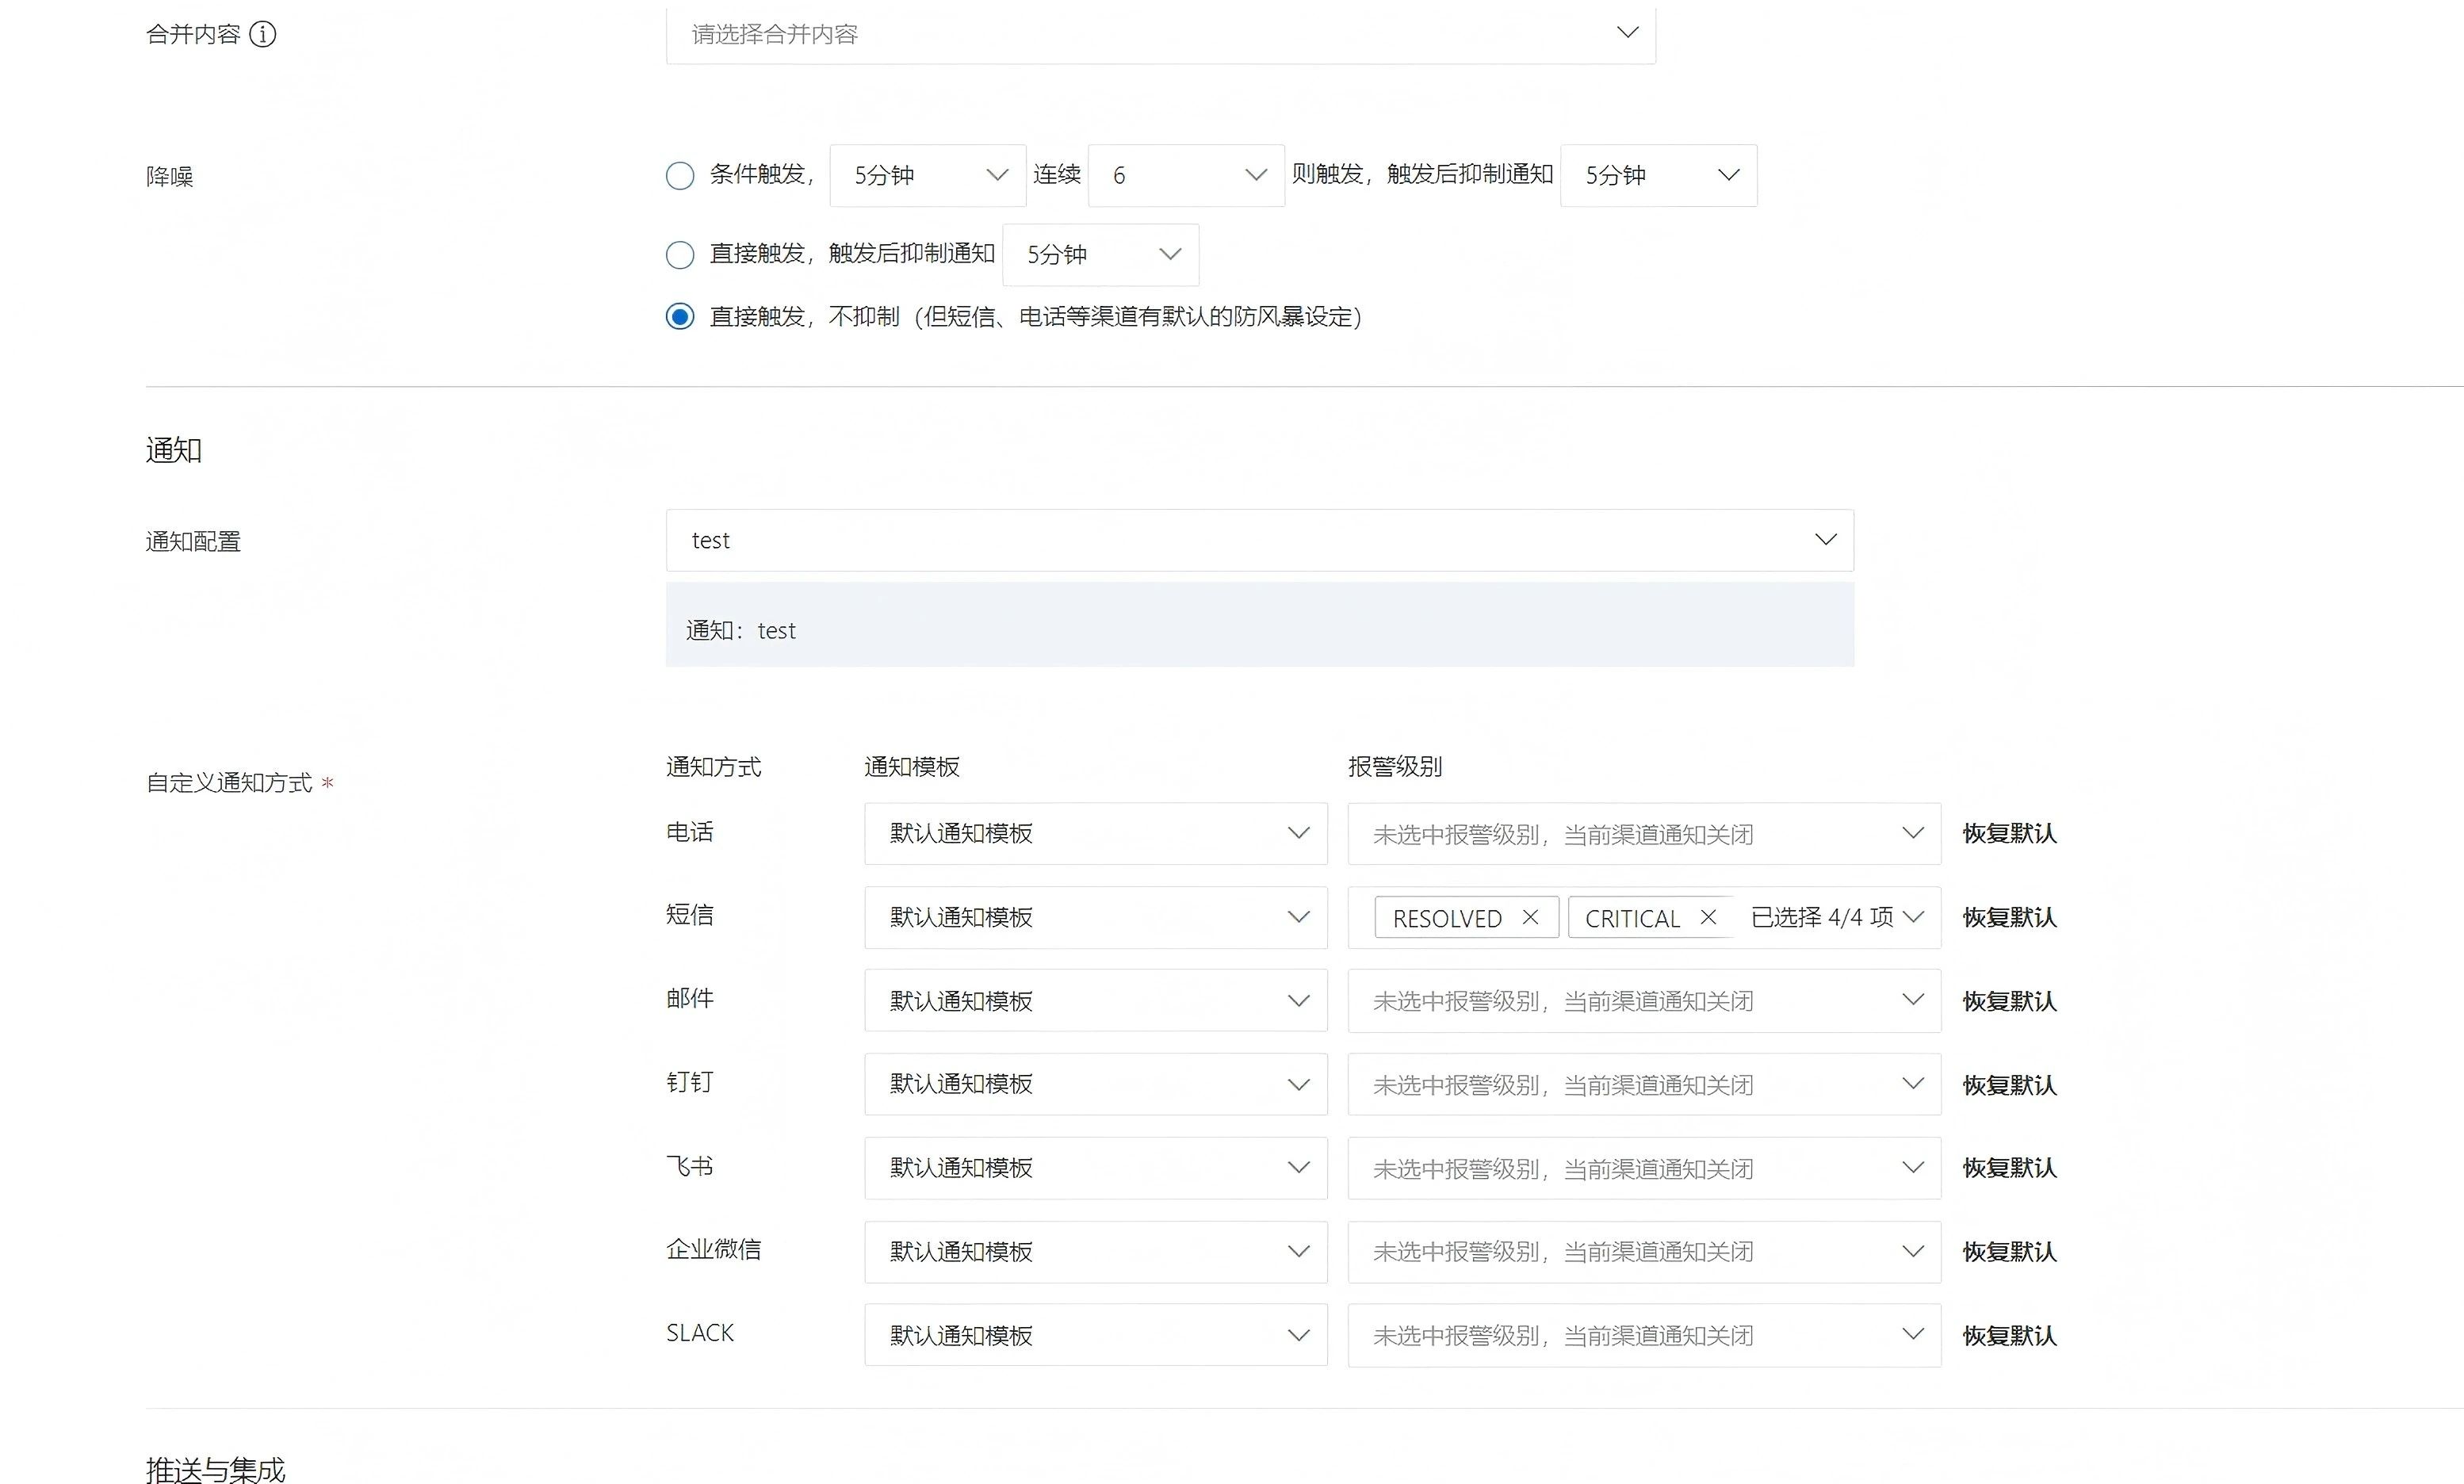Open 5分钟 dropdown in 直接触发 suppress row
The width and height of the screenshot is (2464, 1484).
click(x=1101, y=255)
